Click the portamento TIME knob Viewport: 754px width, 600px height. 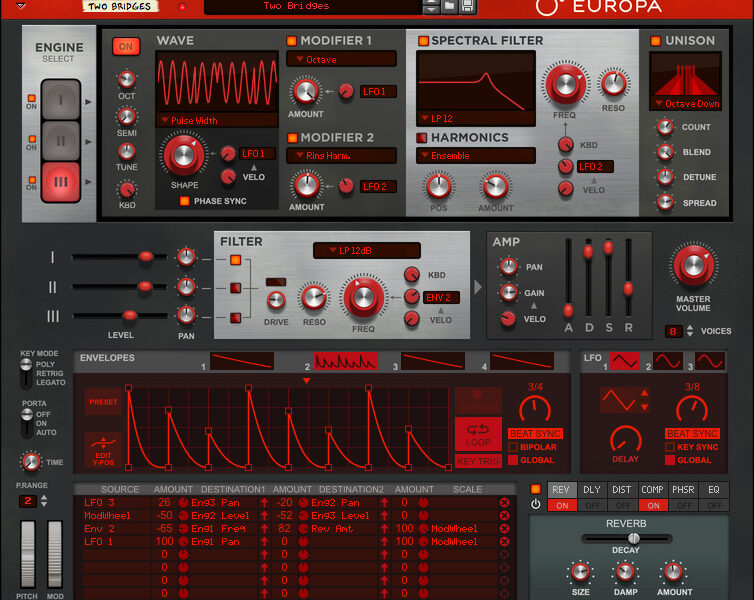point(31,462)
